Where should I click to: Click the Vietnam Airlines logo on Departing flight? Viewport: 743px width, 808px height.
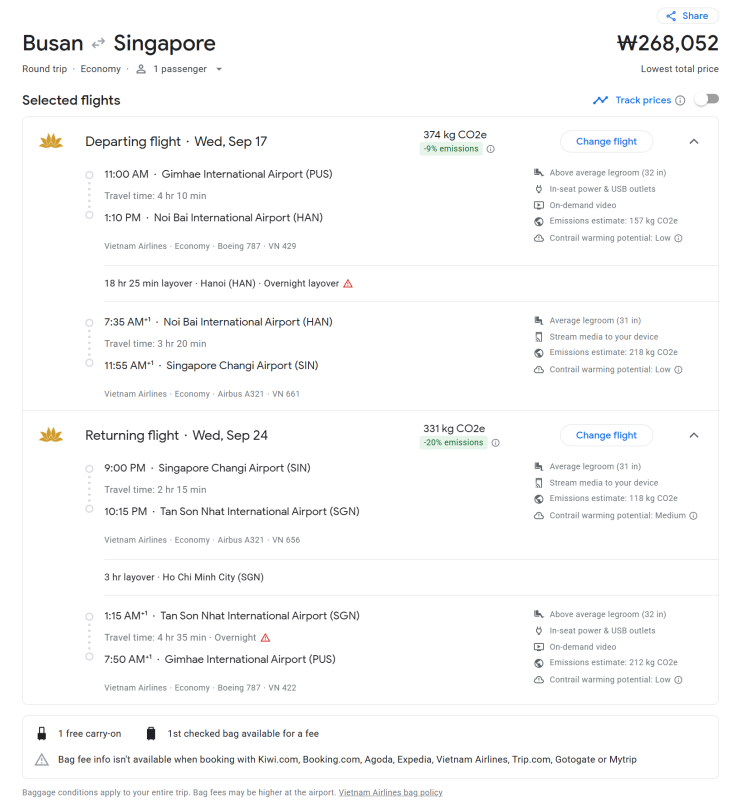pos(50,141)
